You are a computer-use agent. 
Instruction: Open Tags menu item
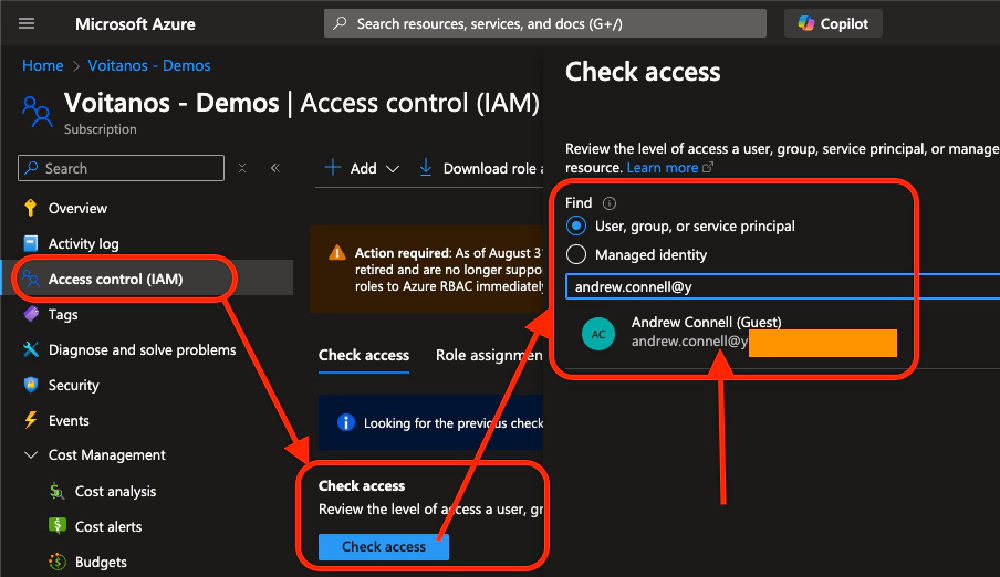tap(63, 314)
